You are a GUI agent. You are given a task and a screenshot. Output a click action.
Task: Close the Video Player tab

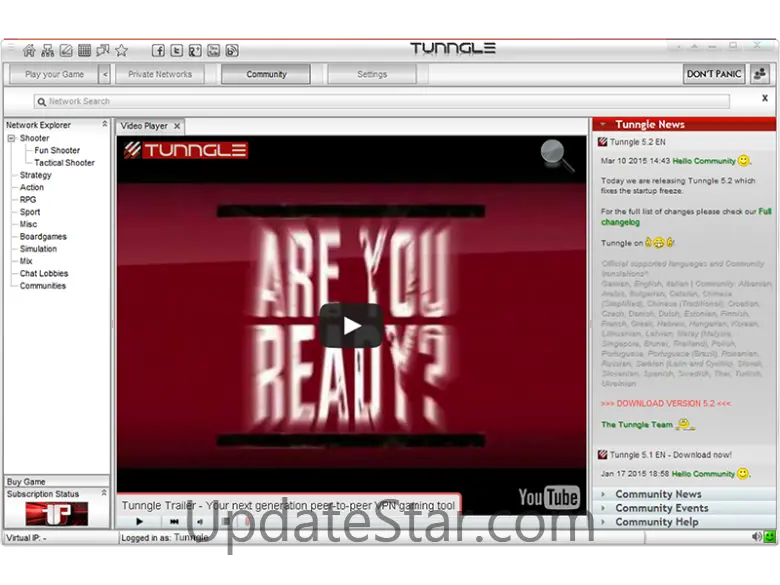tap(177, 126)
